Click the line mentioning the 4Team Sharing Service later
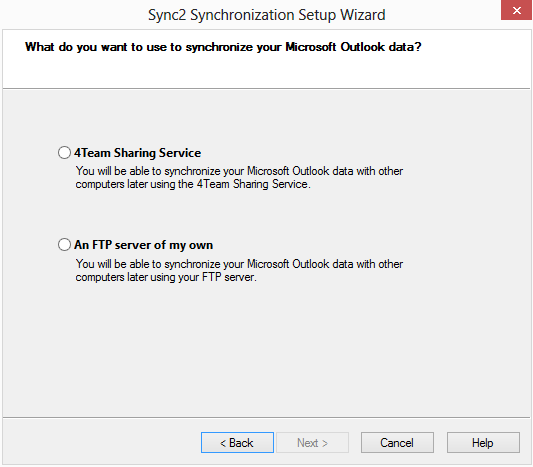Image resolution: width=533 pixels, height=467 pixels. 193,184
